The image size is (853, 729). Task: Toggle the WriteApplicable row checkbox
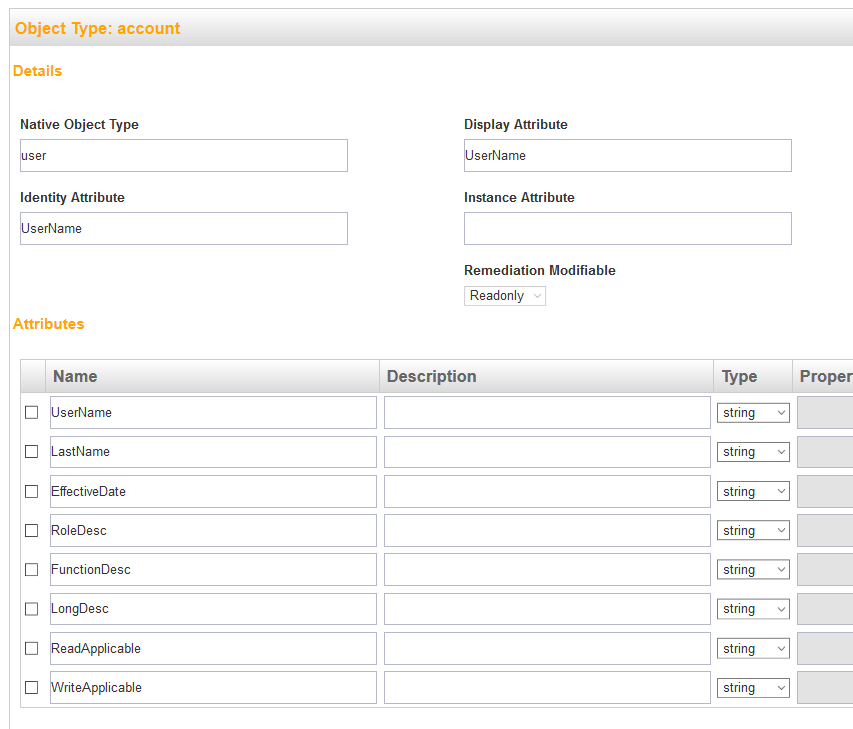(32, 687)
